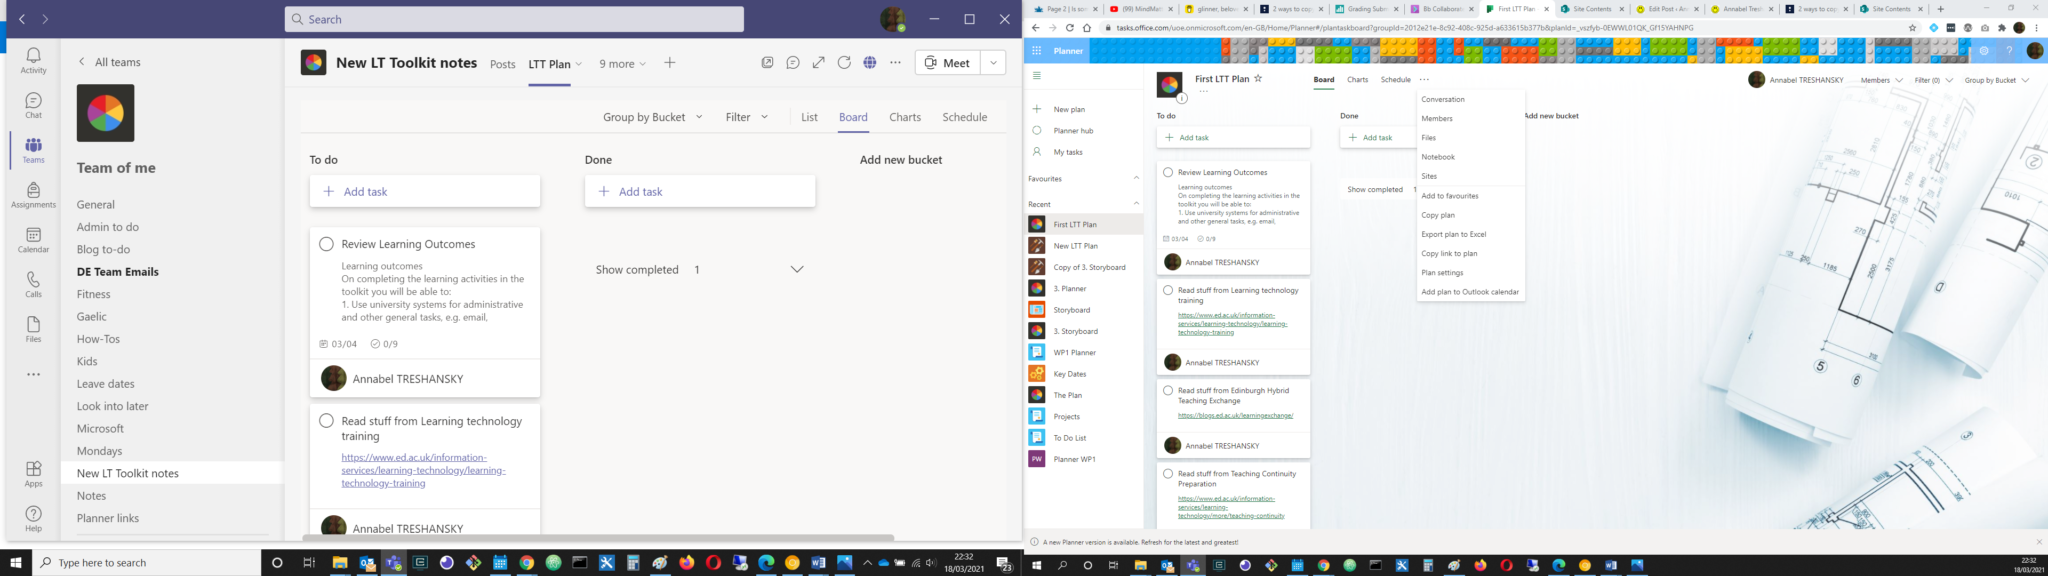Mark Review Learning Outcomes complete in Teams
Viewport: 2048px width, 576px height.
tap(326, 244)
